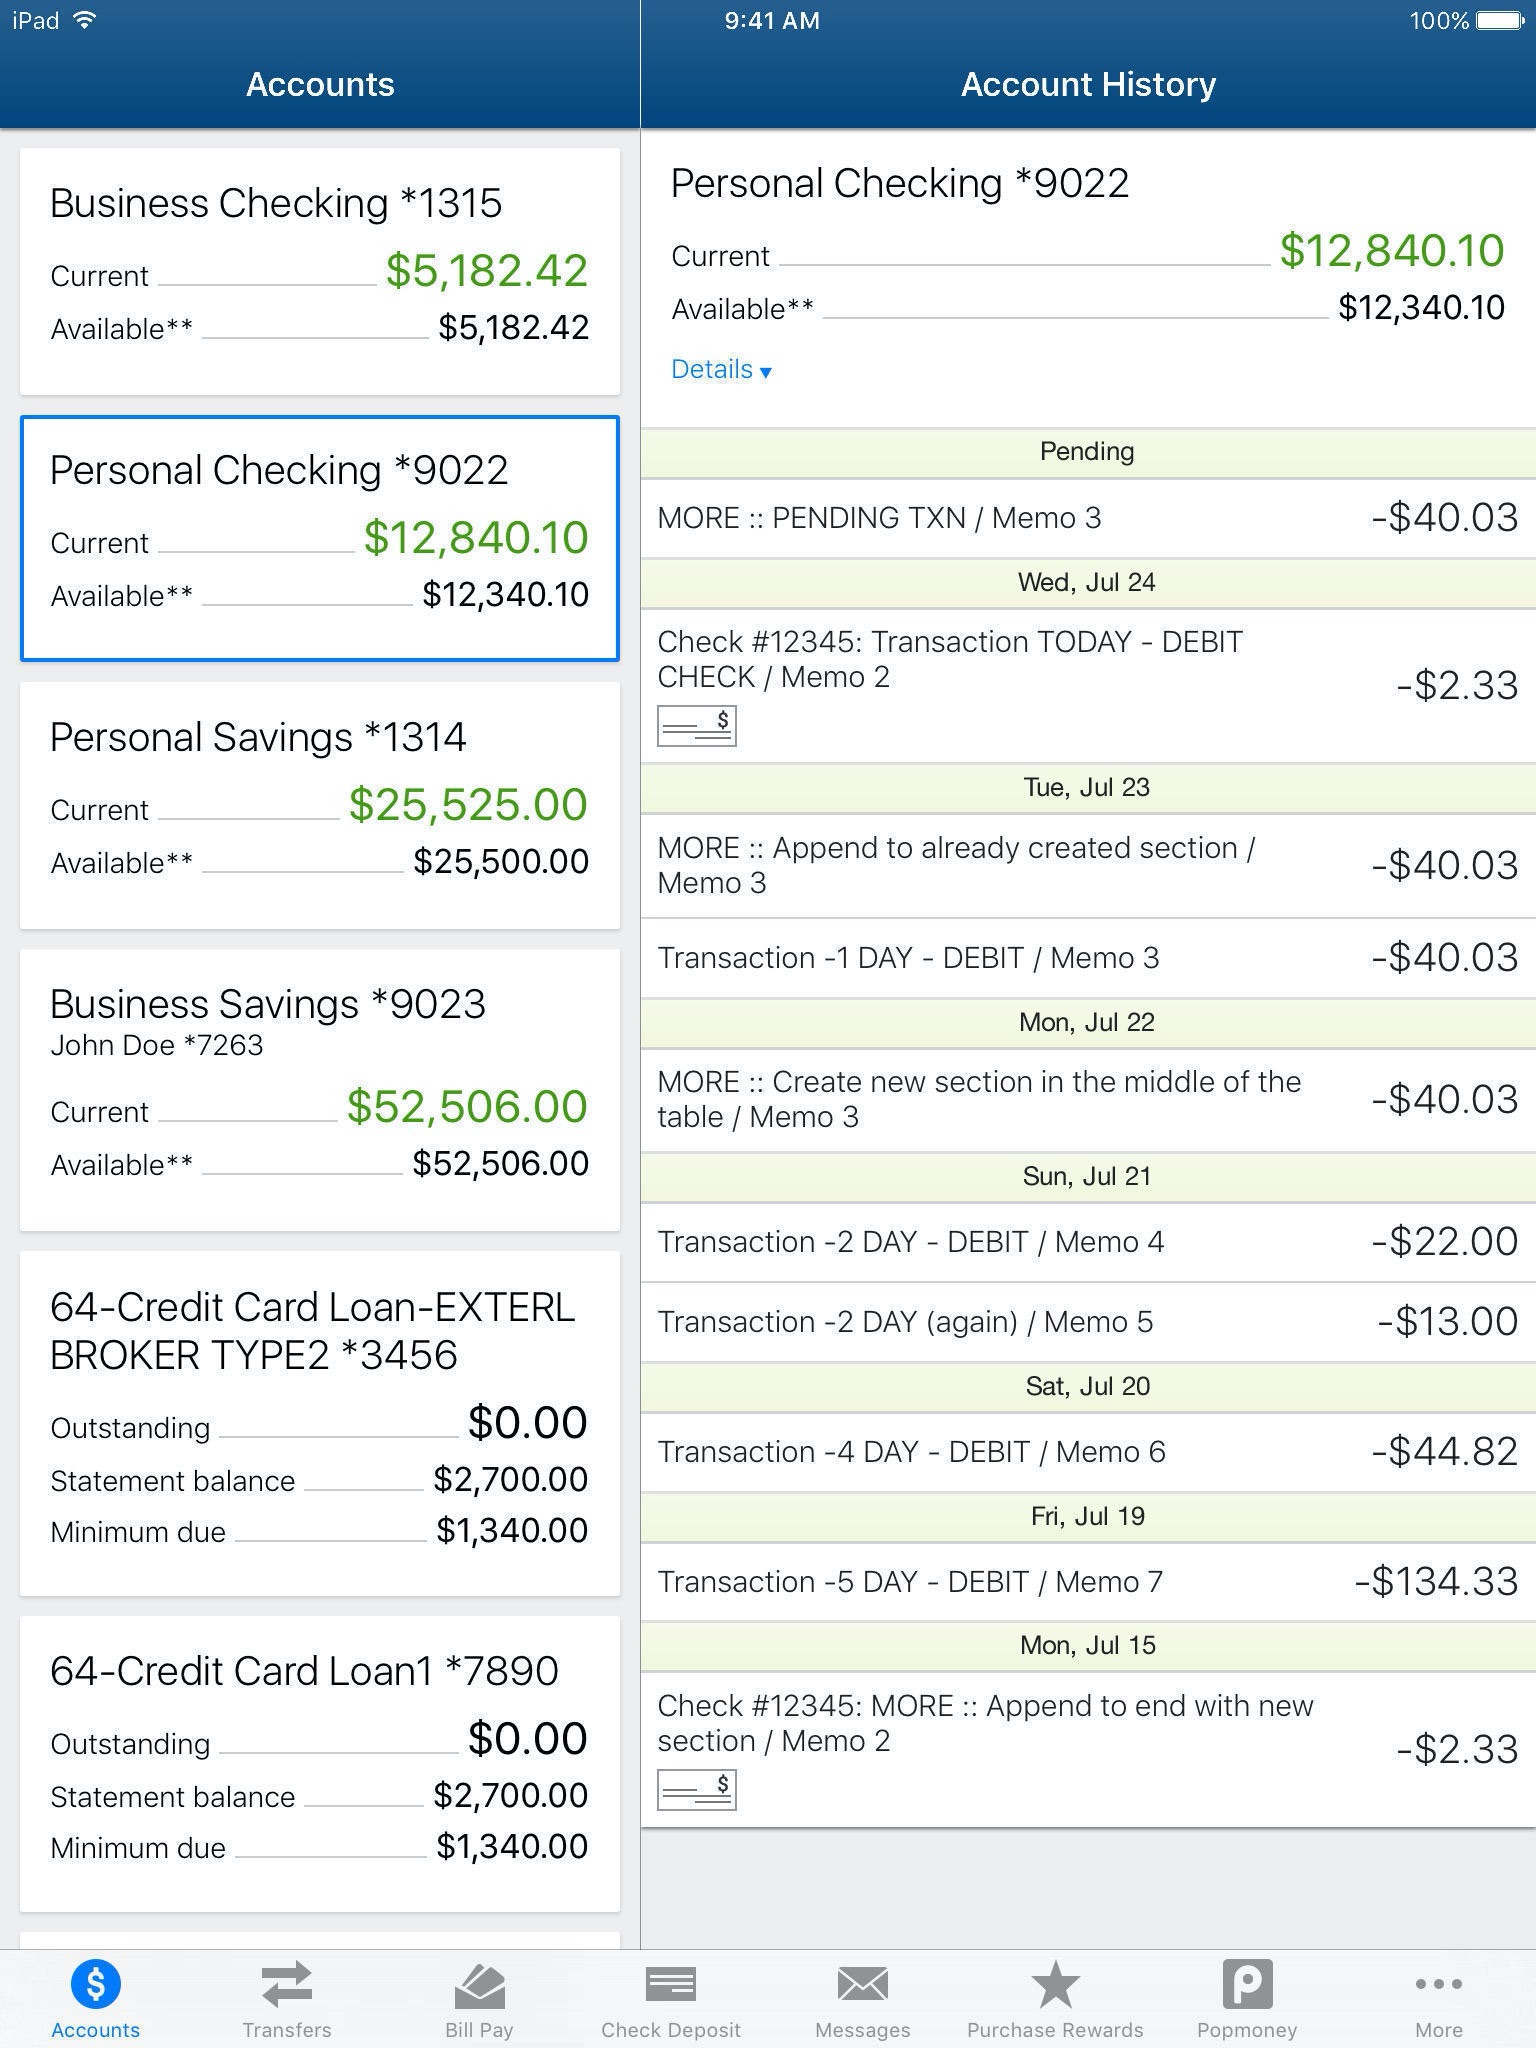Screen dimensions: 1536x2048
Task: Expand the Details dropdown for Personal Checking
Action: click(721, 370)
